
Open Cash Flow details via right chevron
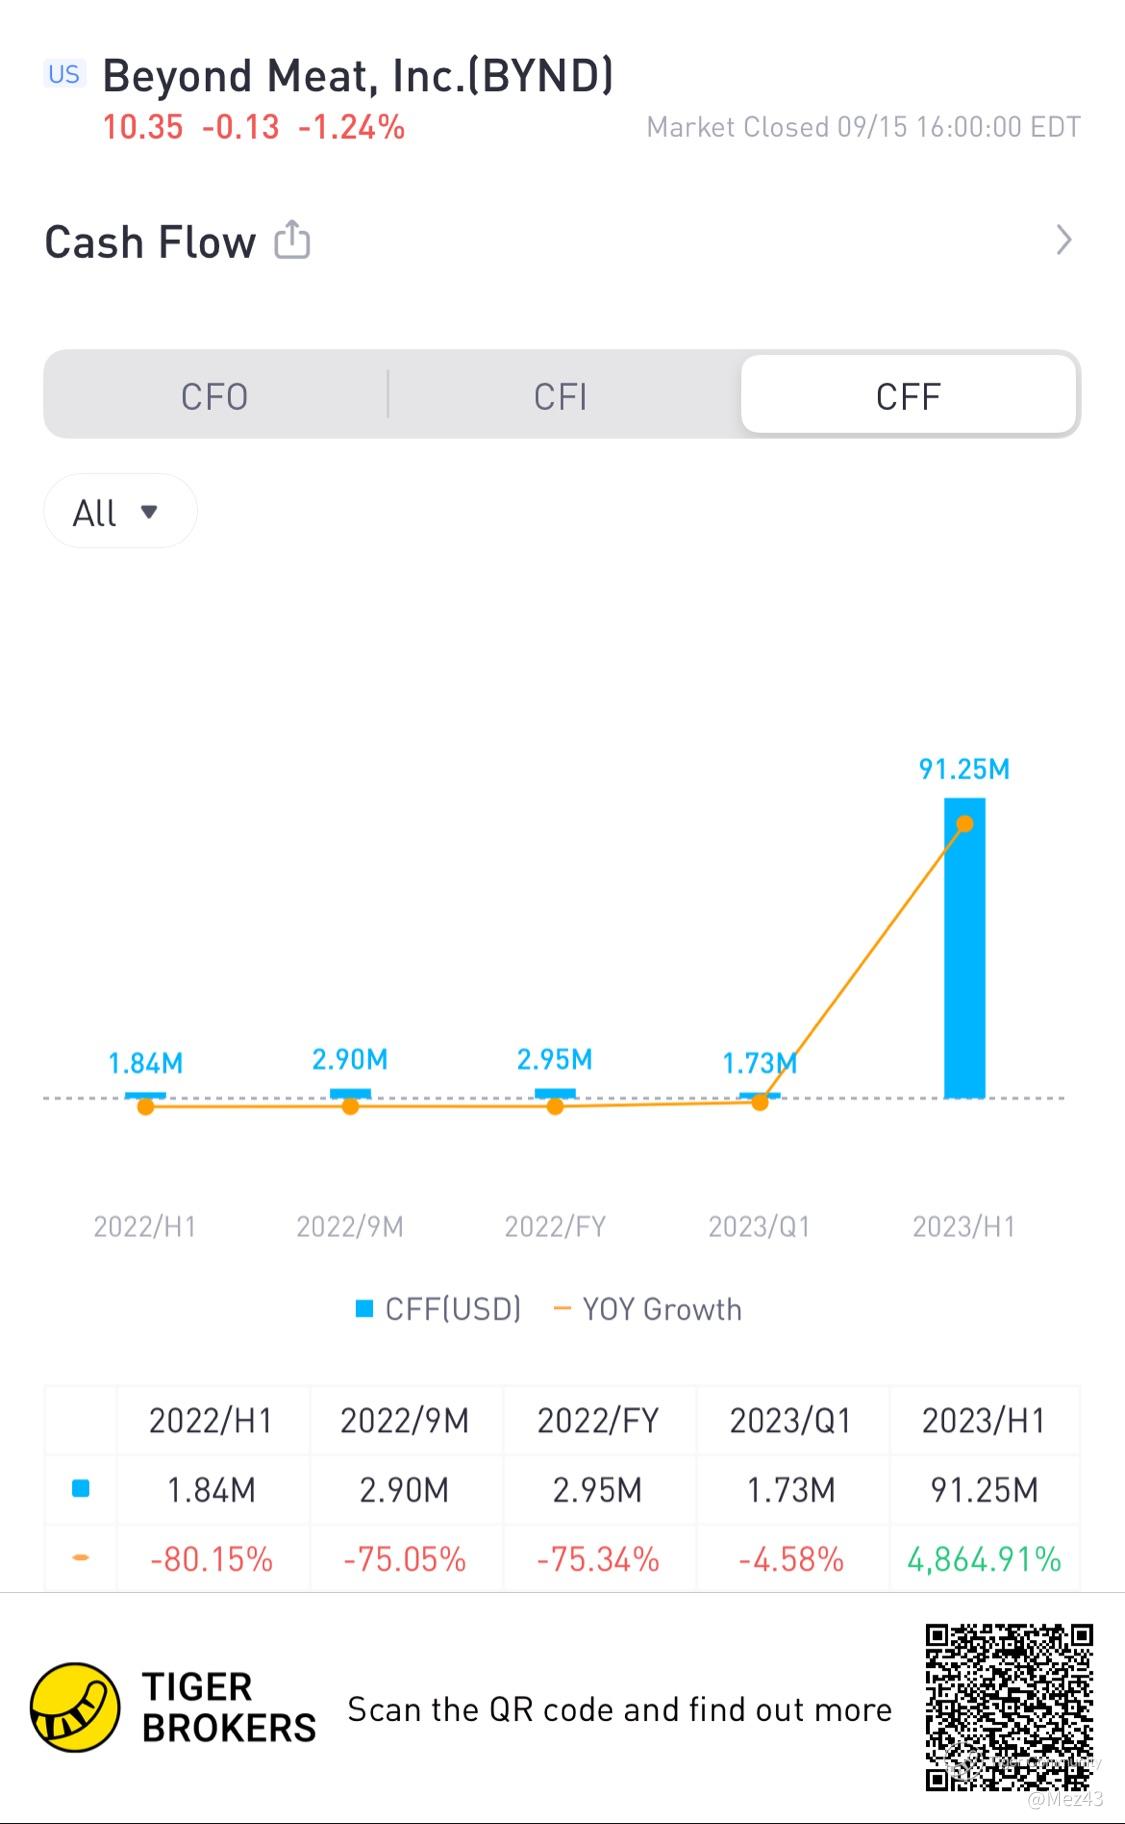(1064, 240)
